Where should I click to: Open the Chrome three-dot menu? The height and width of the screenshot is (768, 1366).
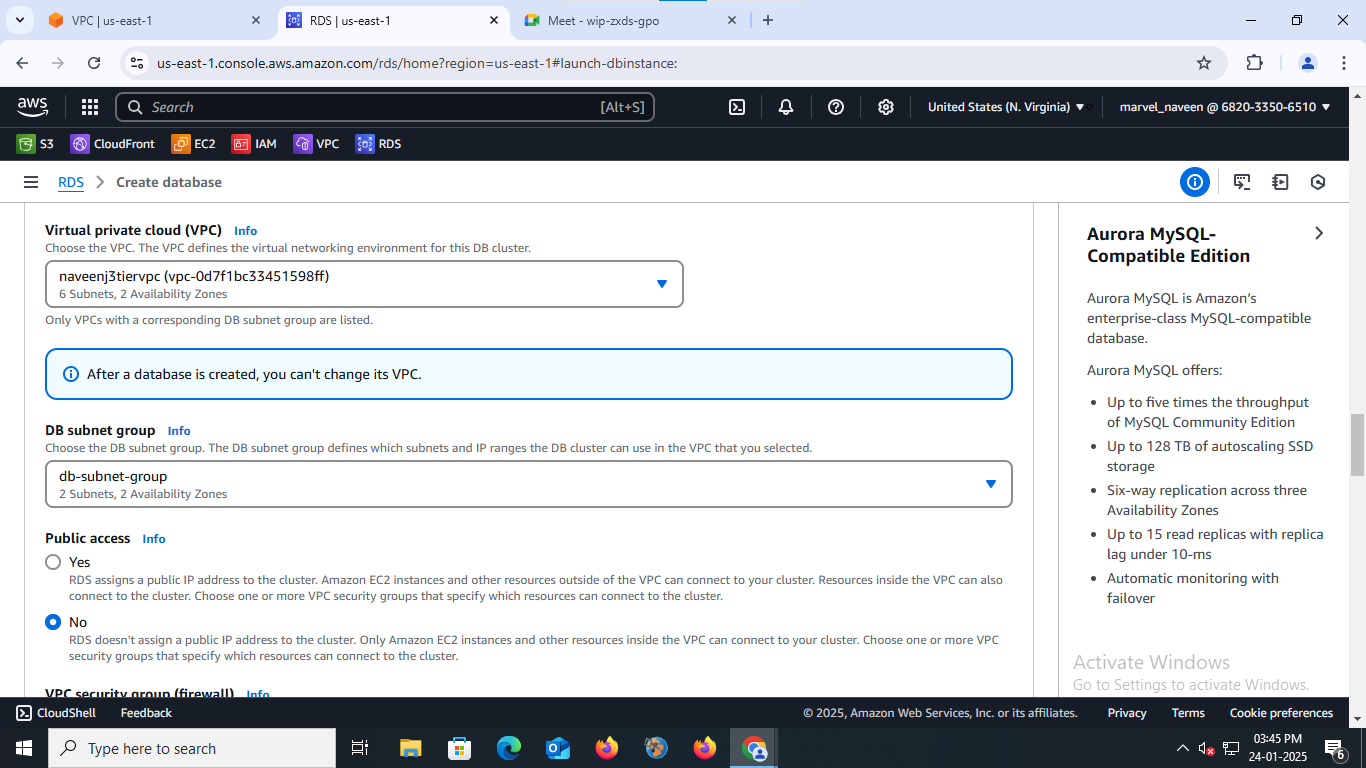coord(1342,63)
